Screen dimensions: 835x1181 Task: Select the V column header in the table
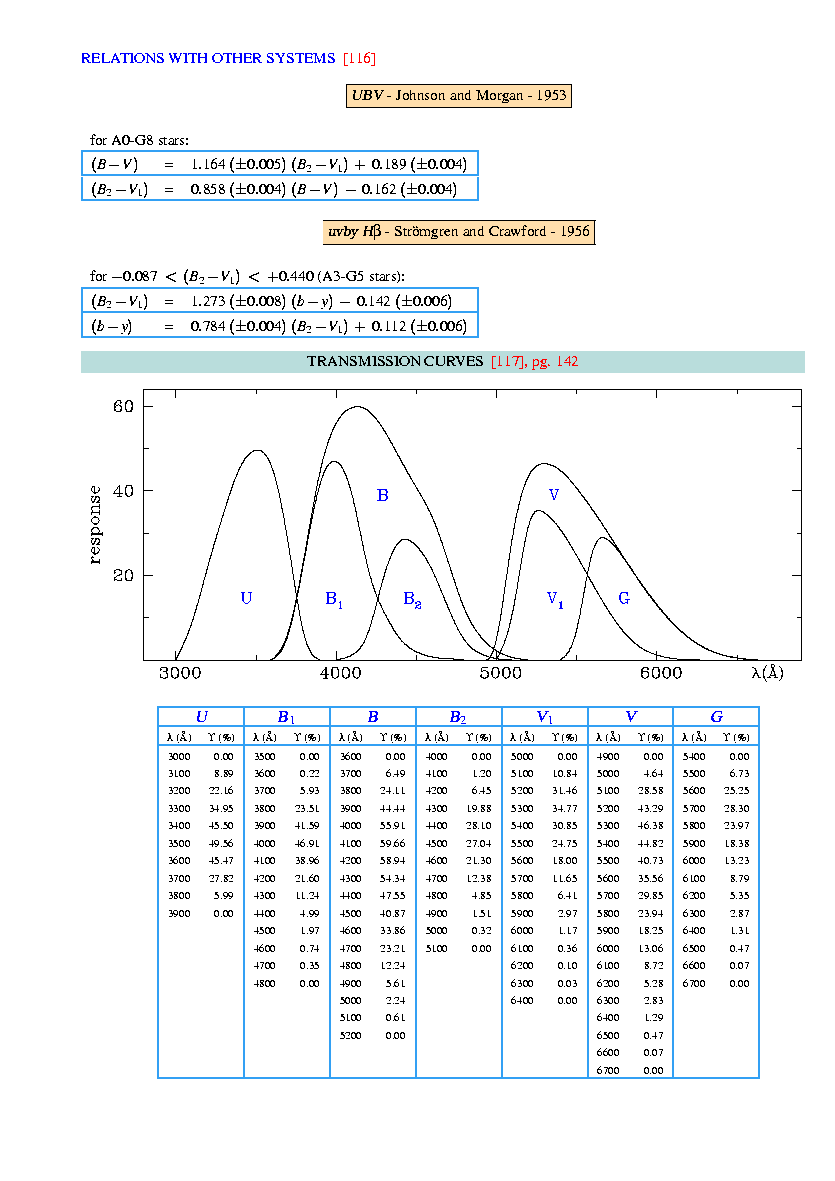pos(631,717)
